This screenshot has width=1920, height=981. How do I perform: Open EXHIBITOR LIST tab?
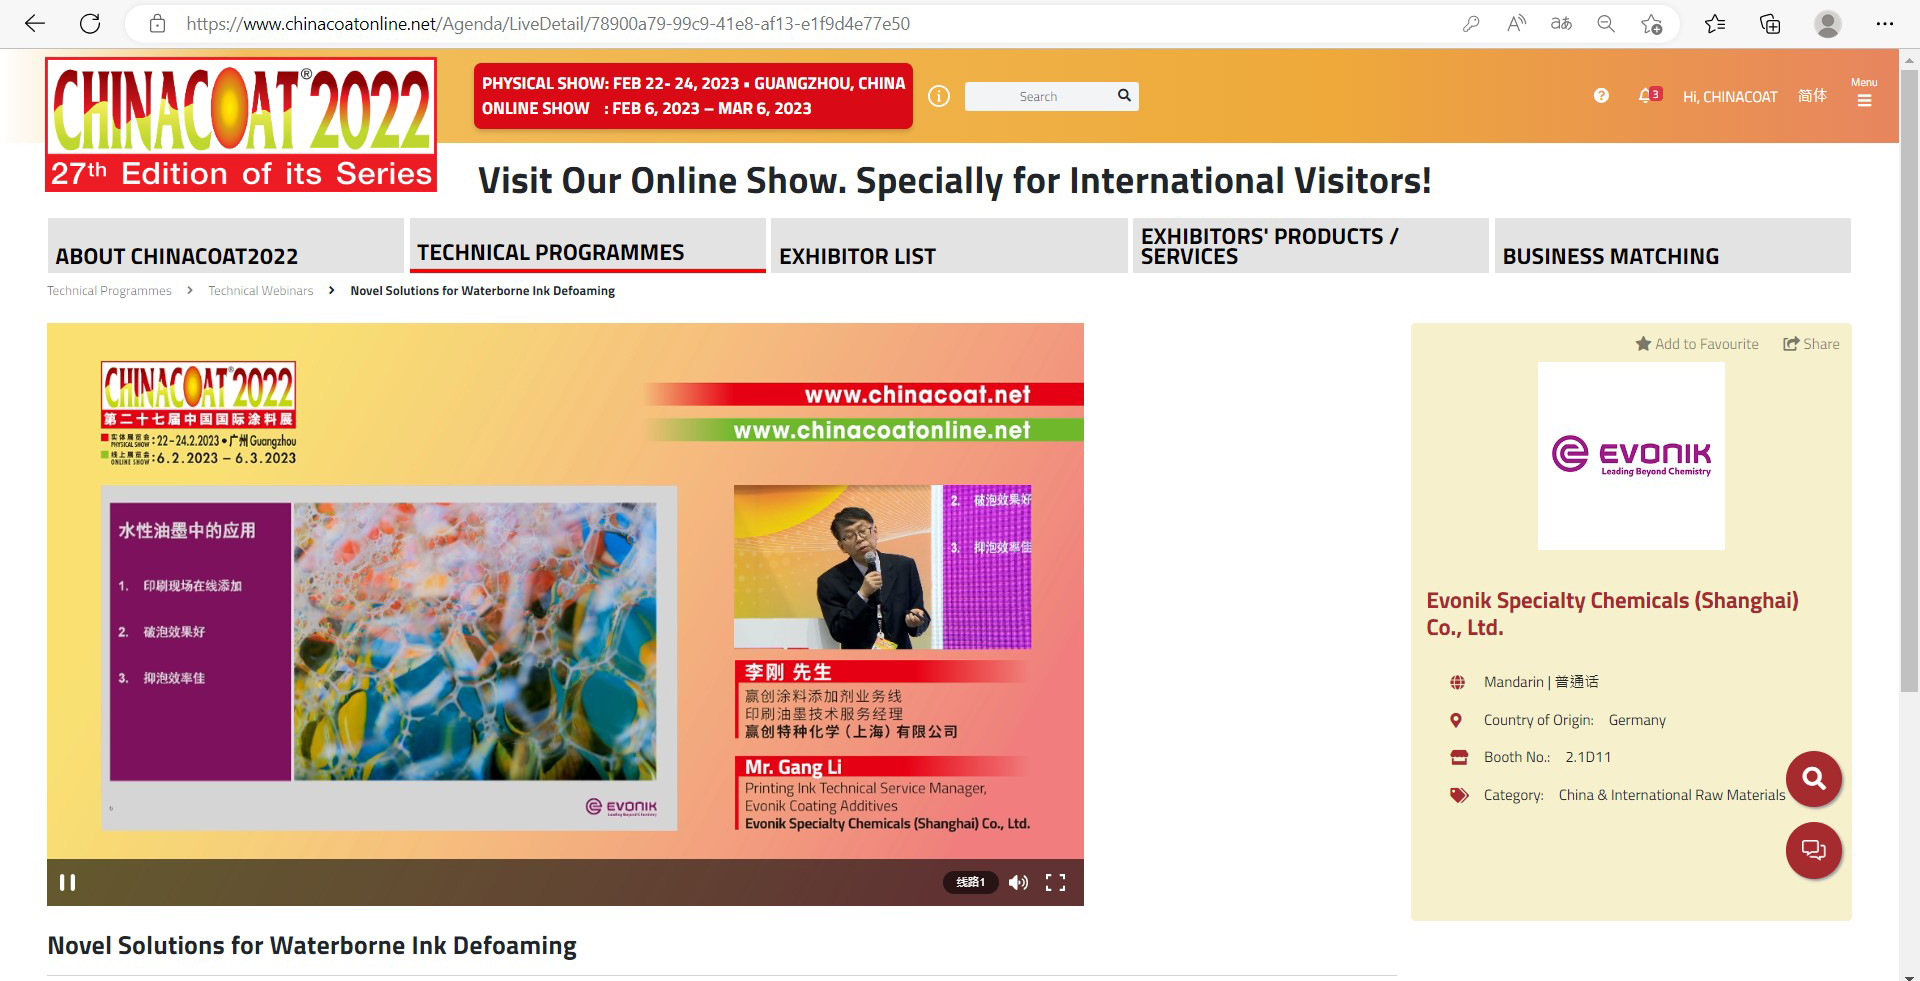948,245
